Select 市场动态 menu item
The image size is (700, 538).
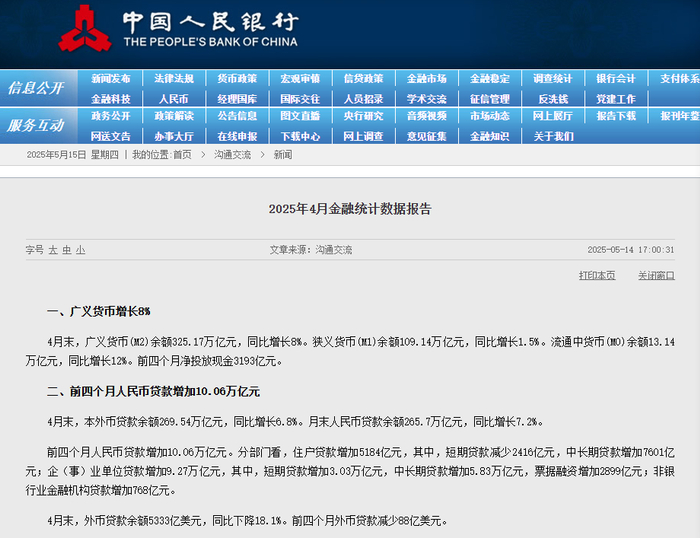(x=490, y=116)
